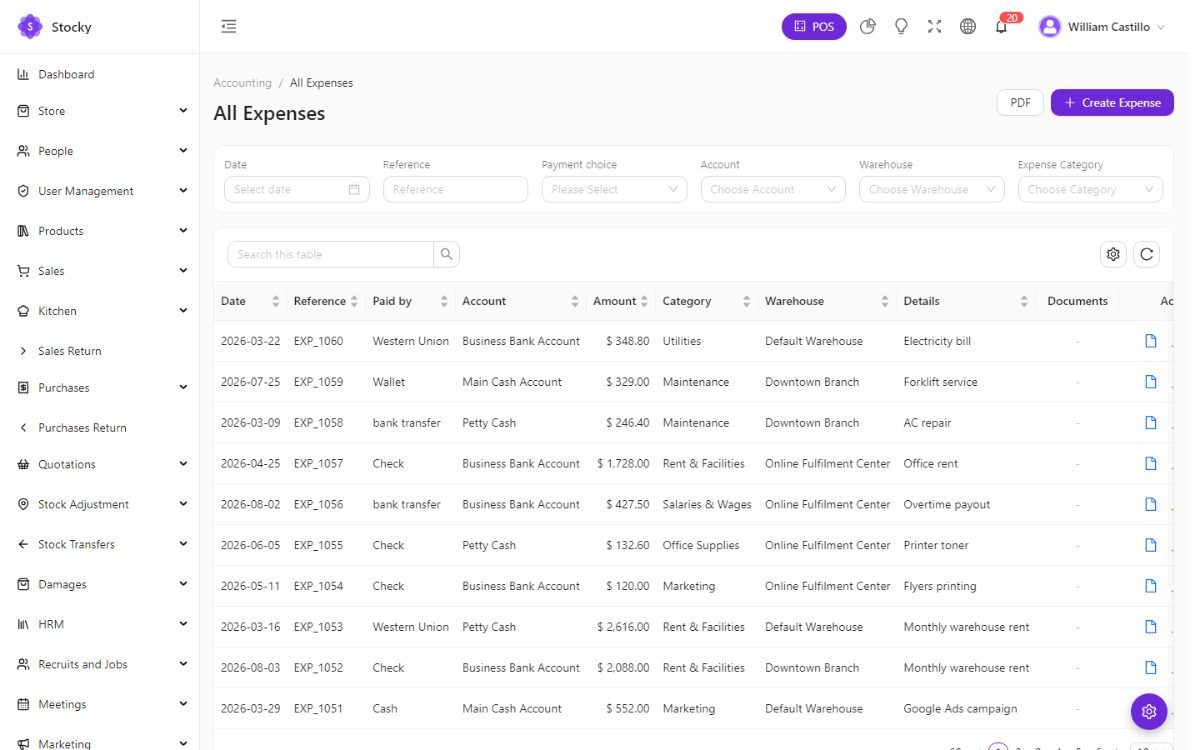
Task: Expand the People sidebar menu
Action: (x=100, y=151)
